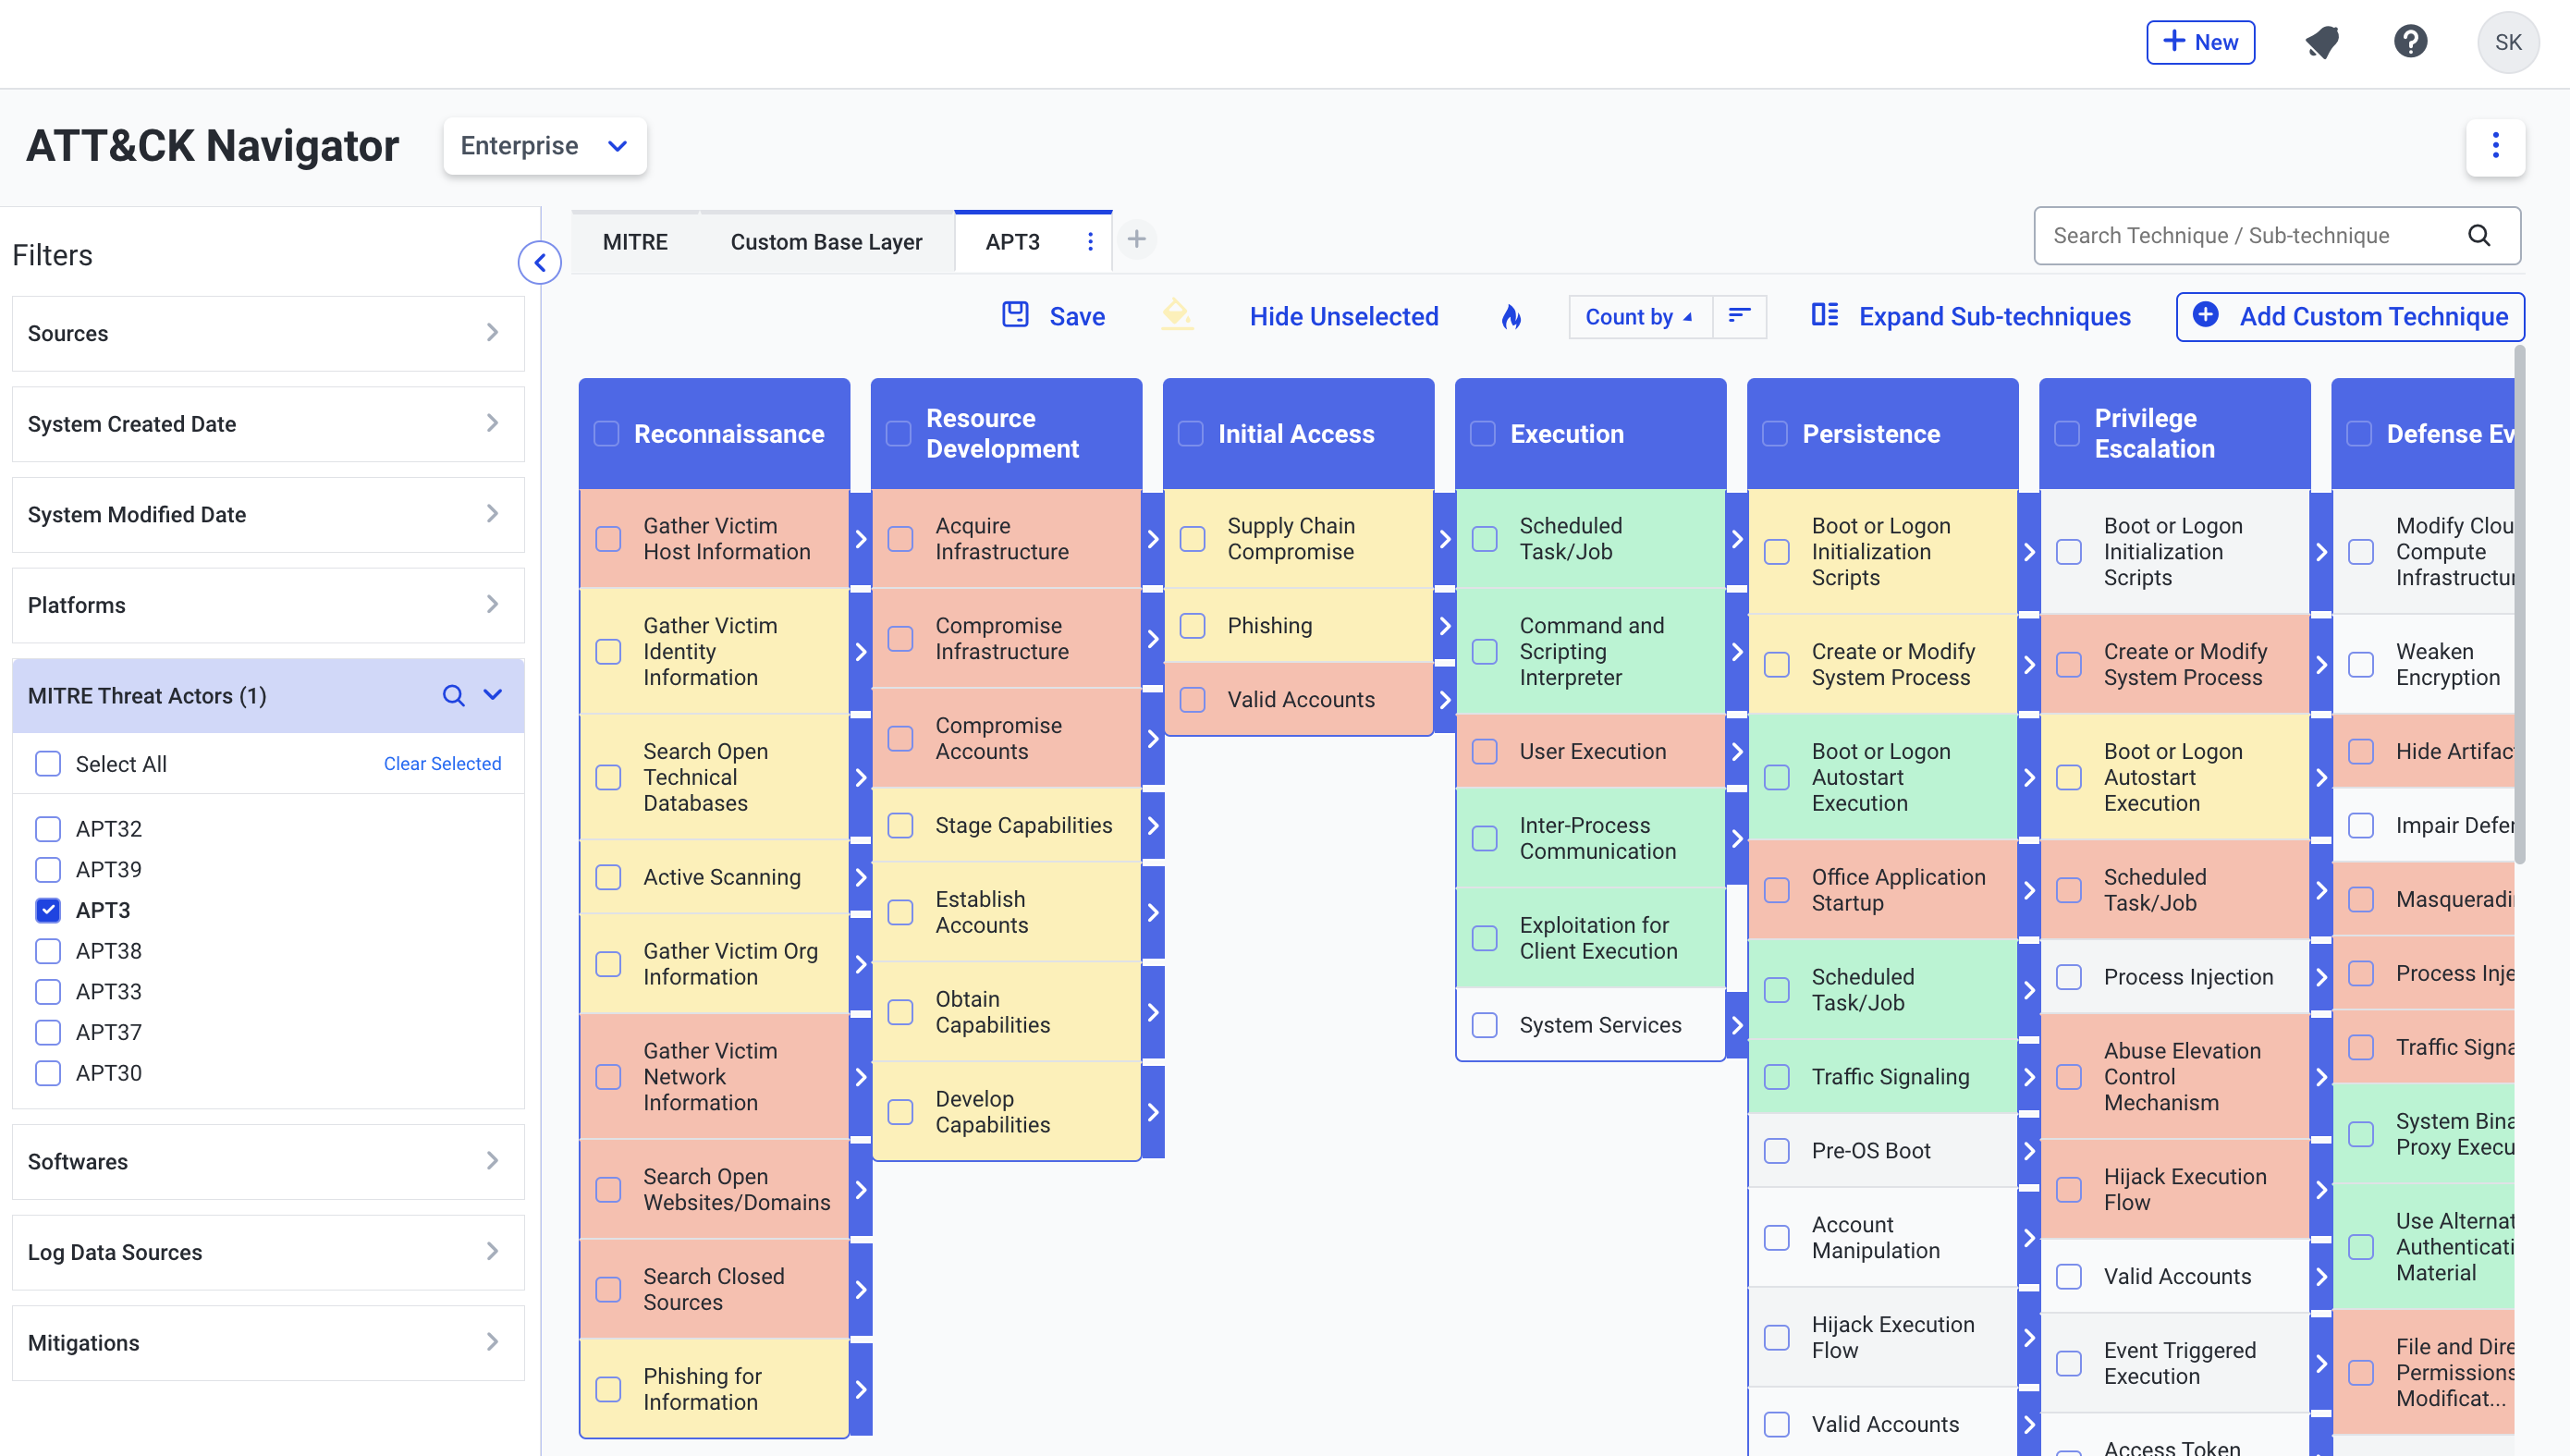Image resolution: width=2570 pixels, height=1456 pixels.
Task: Search within MITRE Threat Actors filter
Action: [x=453, y=695]
